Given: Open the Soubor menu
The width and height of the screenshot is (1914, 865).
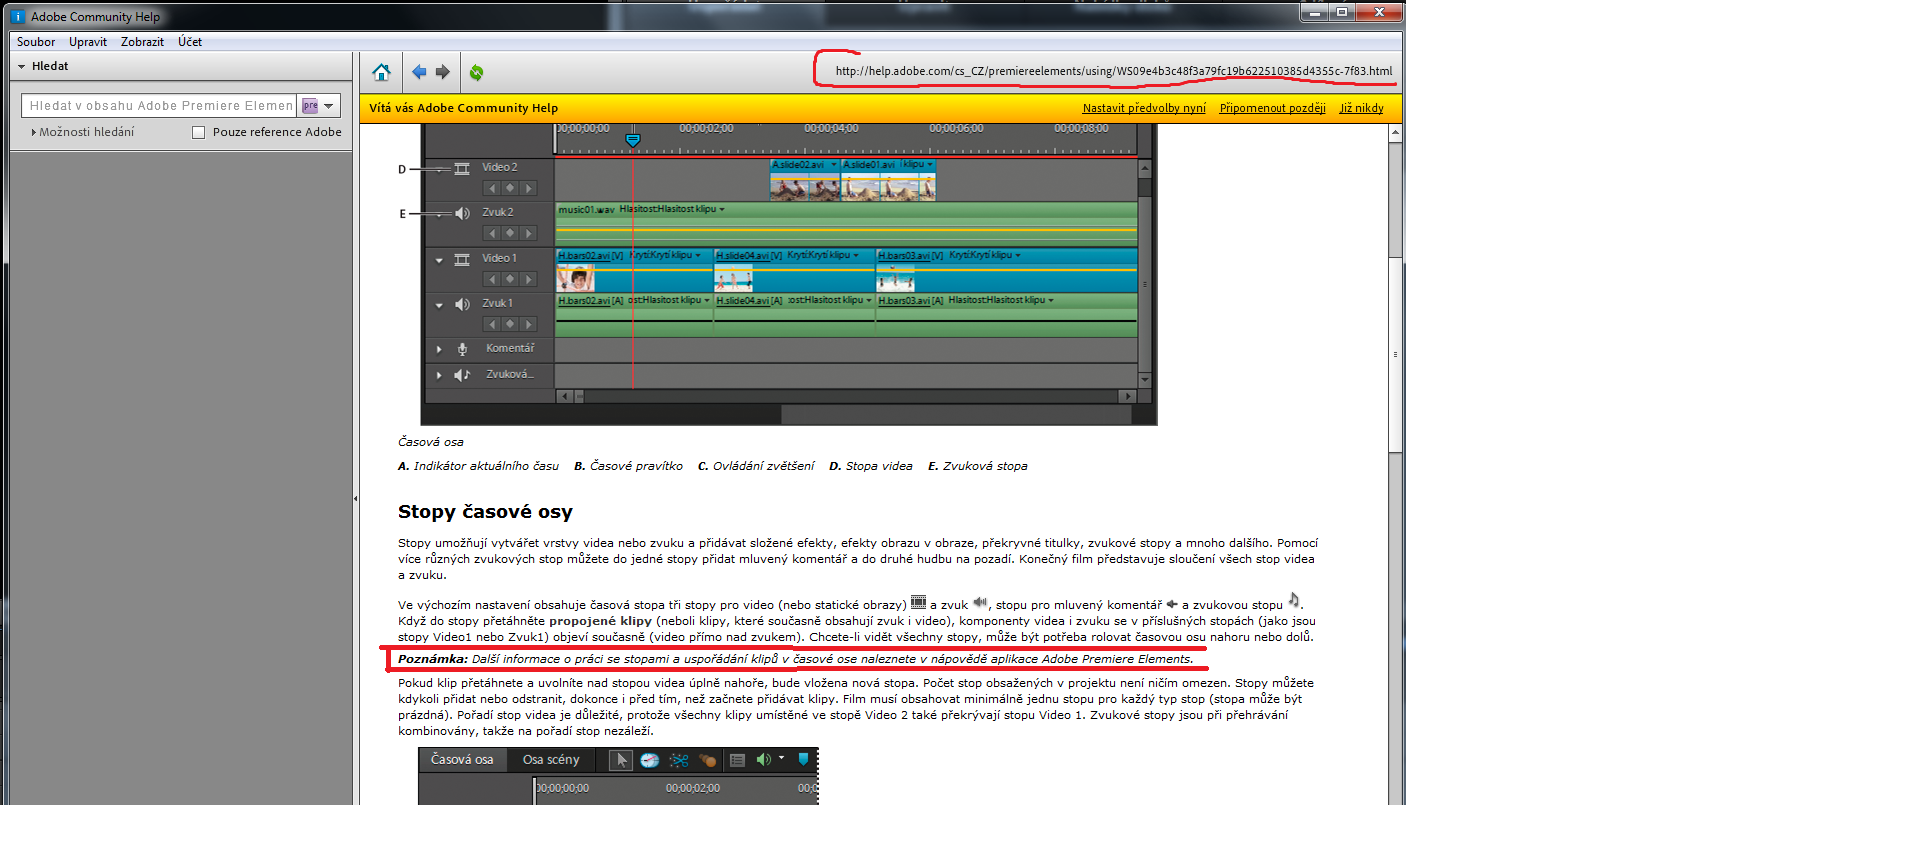Looking at the screenshot, I should [x=36, y=42].
